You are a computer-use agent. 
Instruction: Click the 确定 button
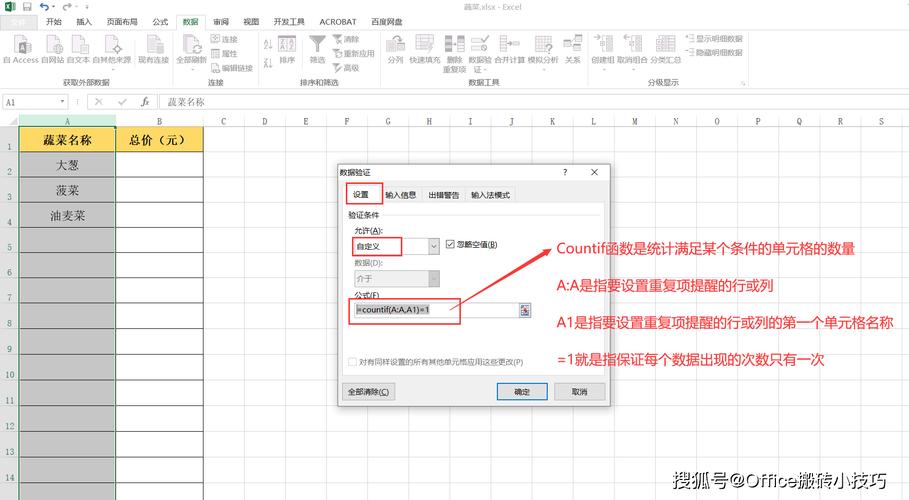(x=522, y=392)
